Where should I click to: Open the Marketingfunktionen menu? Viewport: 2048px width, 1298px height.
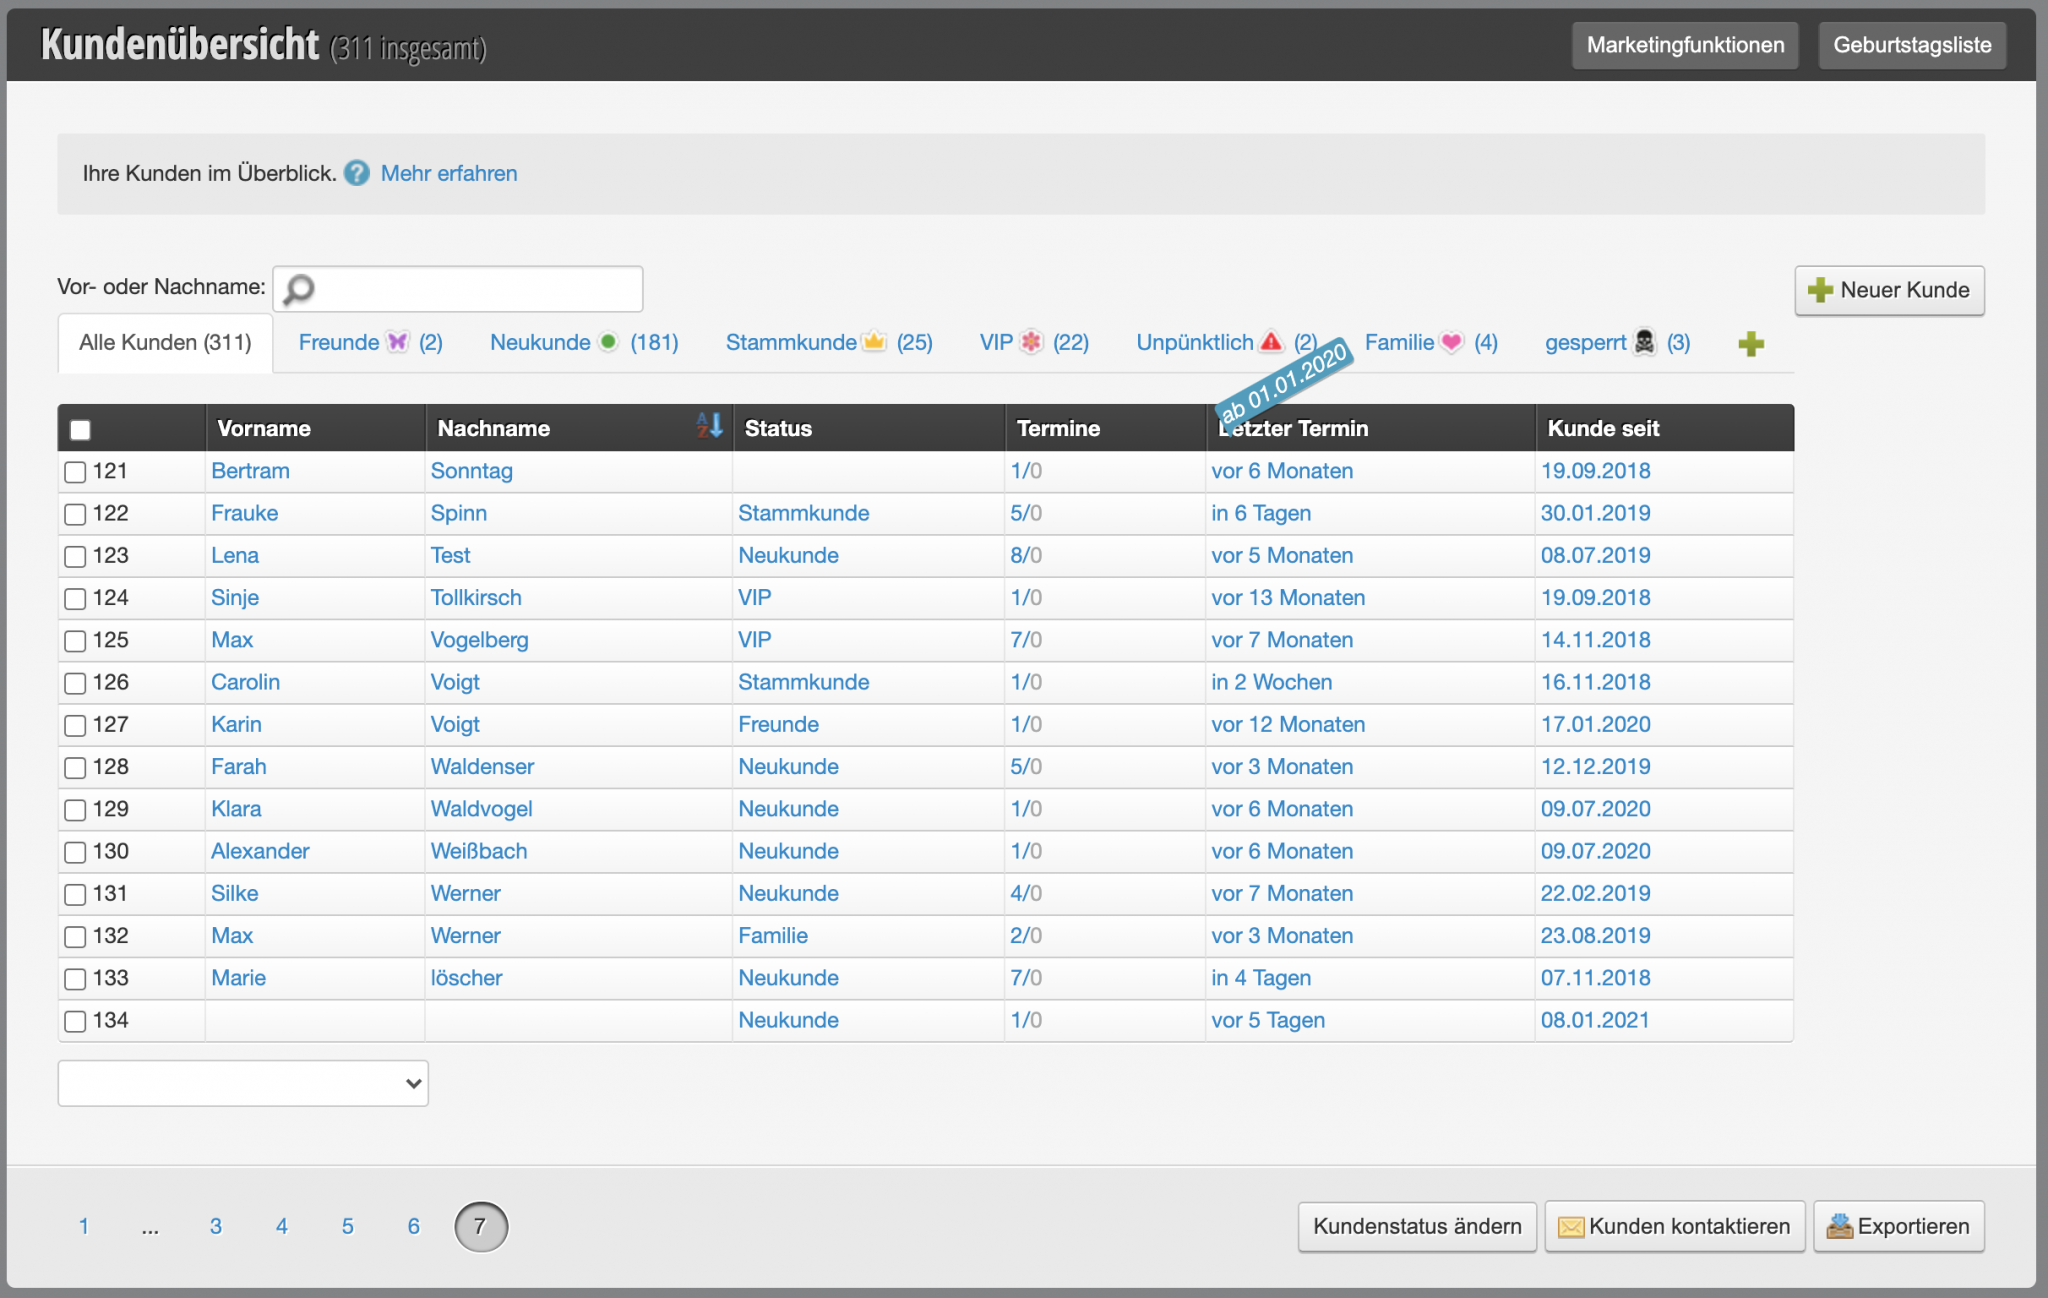(1684, 45)
